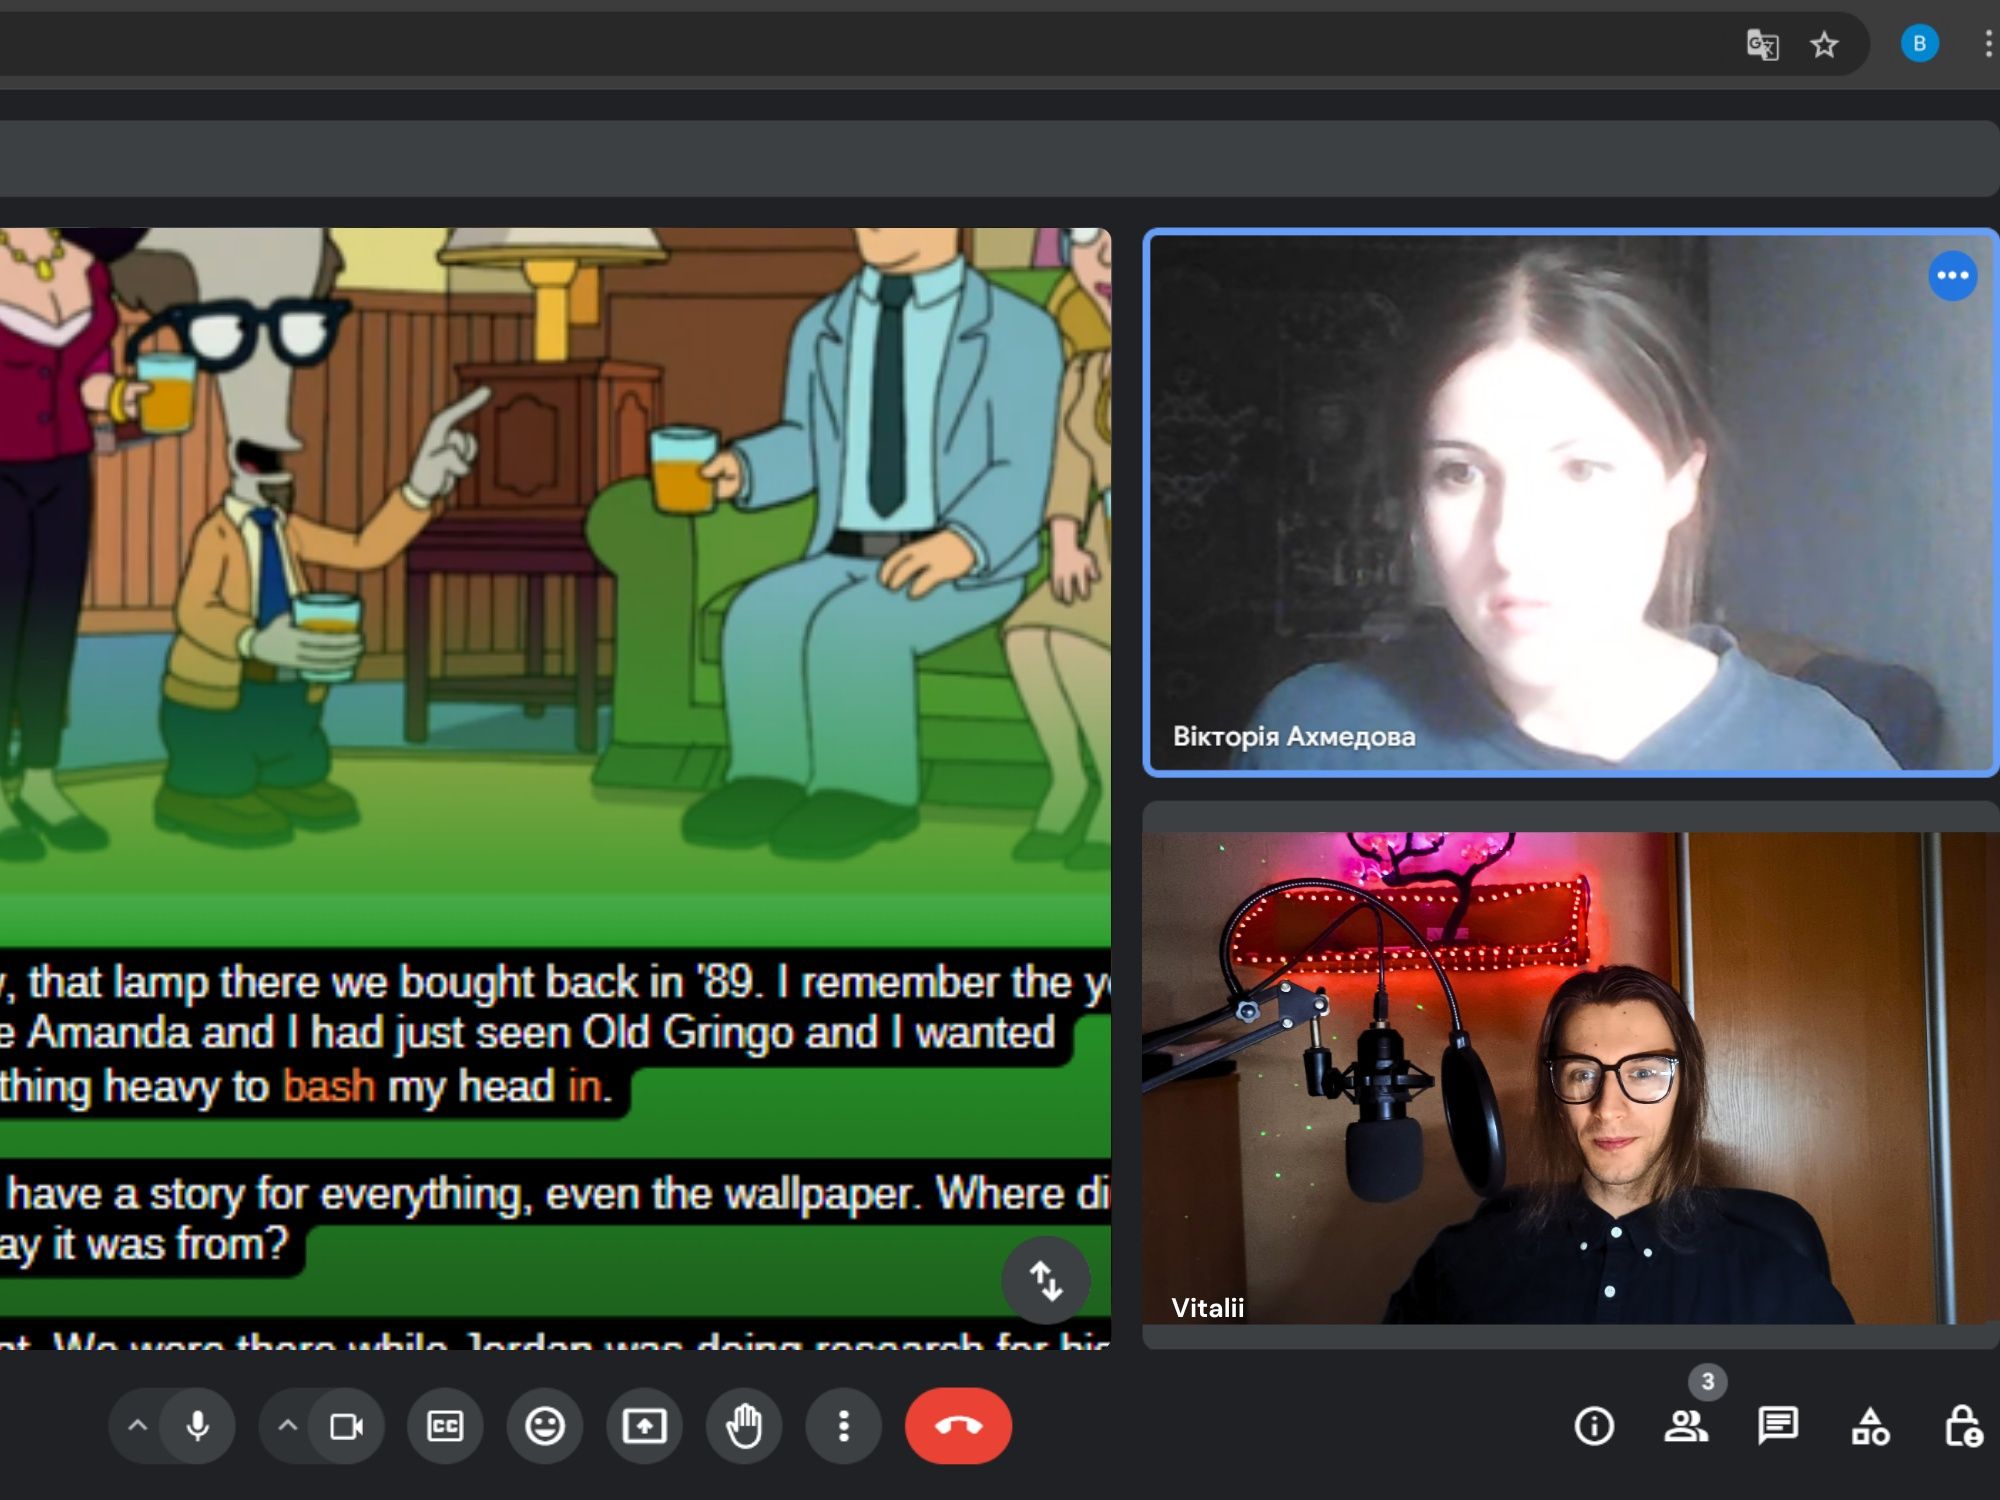Send a reaction with the emoji button
2000x1500 pixels.
(545, 1426)
